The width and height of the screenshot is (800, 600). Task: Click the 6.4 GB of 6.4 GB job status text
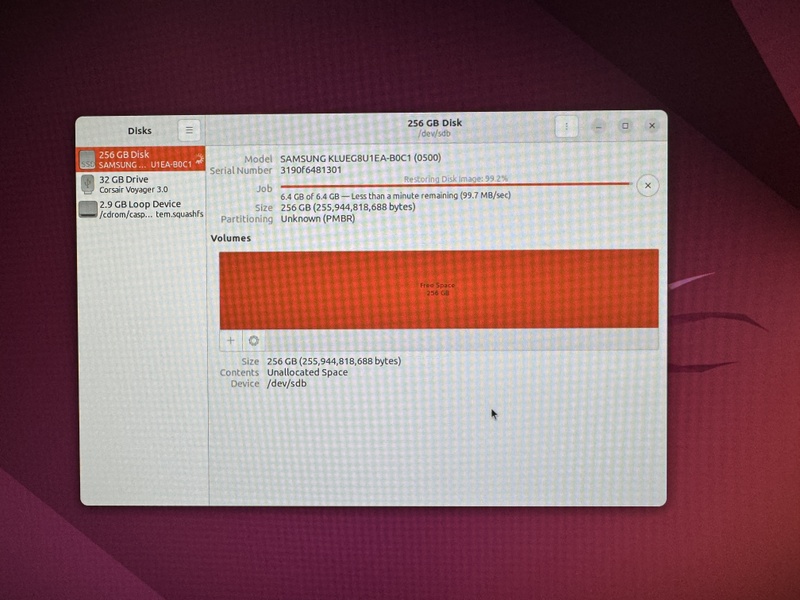[395, 196]
